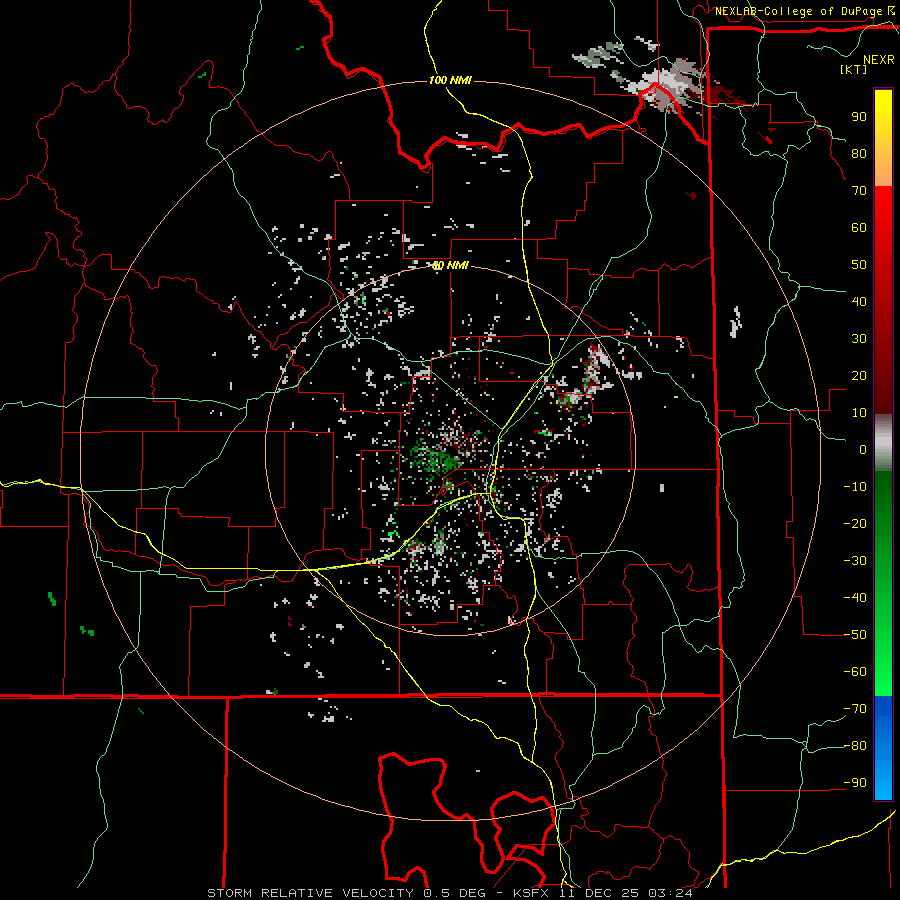The image size is (900, 900).
Task: Select the 100 NMI range ring label
Action: tap(450, 80)
